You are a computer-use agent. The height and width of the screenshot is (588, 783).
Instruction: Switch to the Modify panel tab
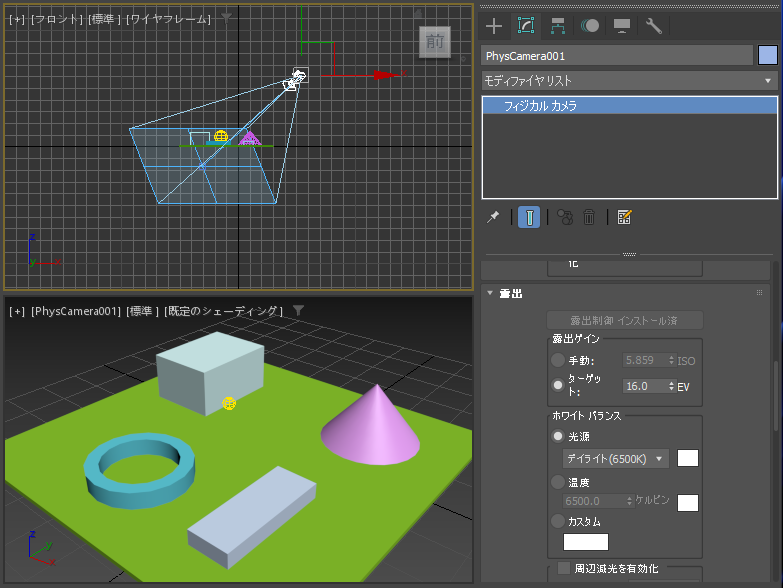click(526, 25)
